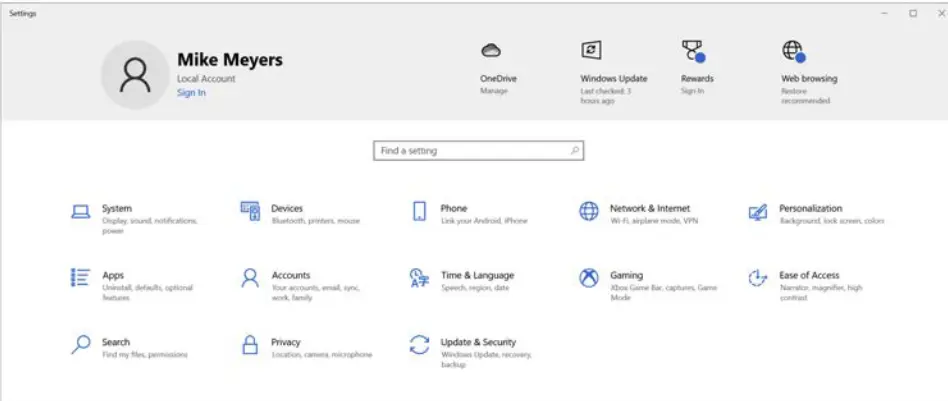The width and height of the screenshot is (948, 401).
Task: Click the Rewards trophy icon
Action: (694, 51)
